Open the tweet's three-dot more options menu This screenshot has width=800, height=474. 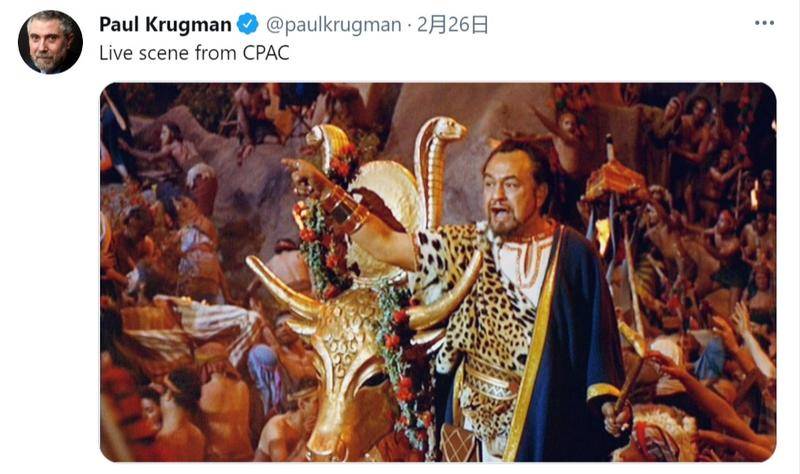click(x=764, y=23)
